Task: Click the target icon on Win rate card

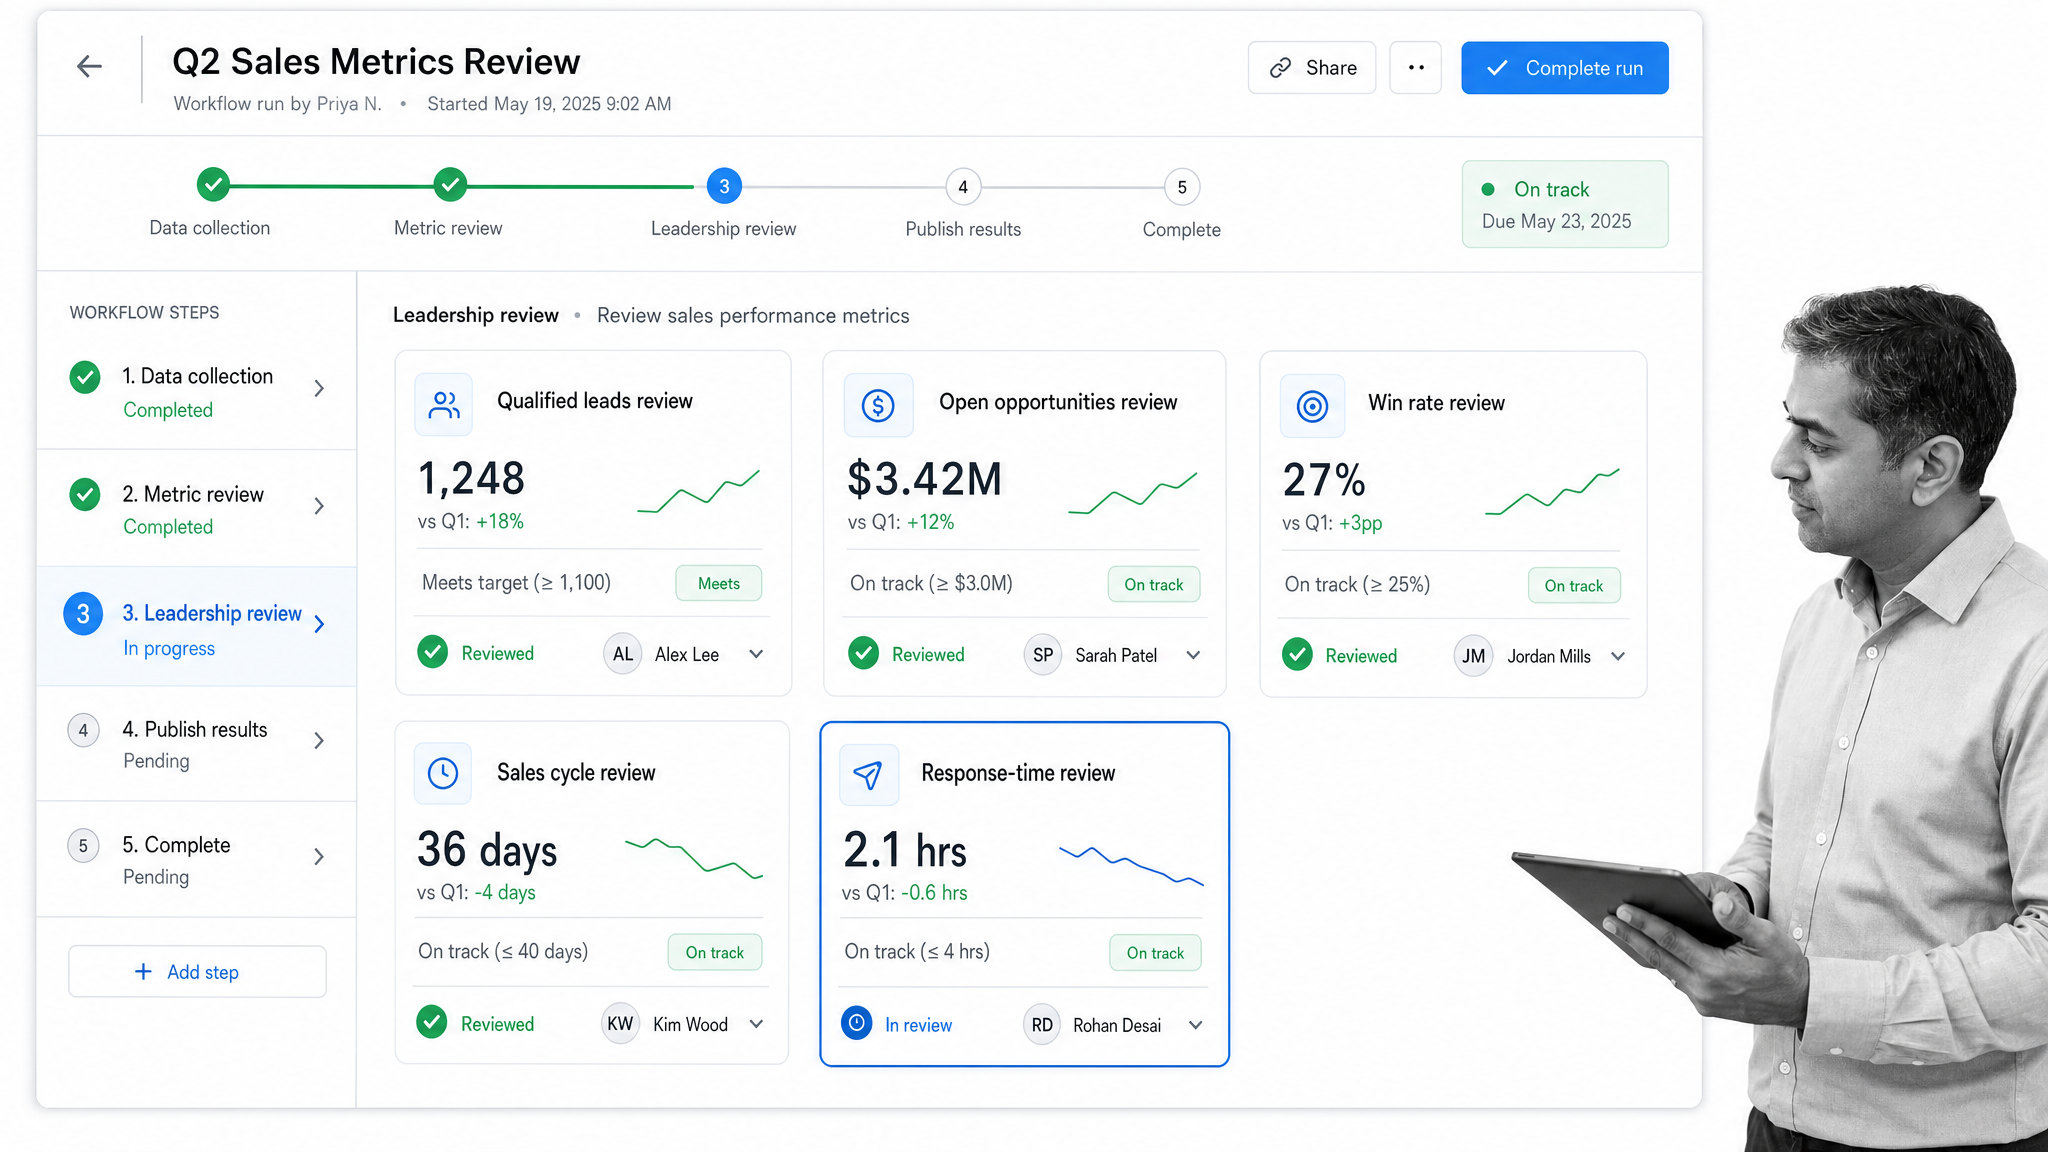Action: tap(1312, 406)
